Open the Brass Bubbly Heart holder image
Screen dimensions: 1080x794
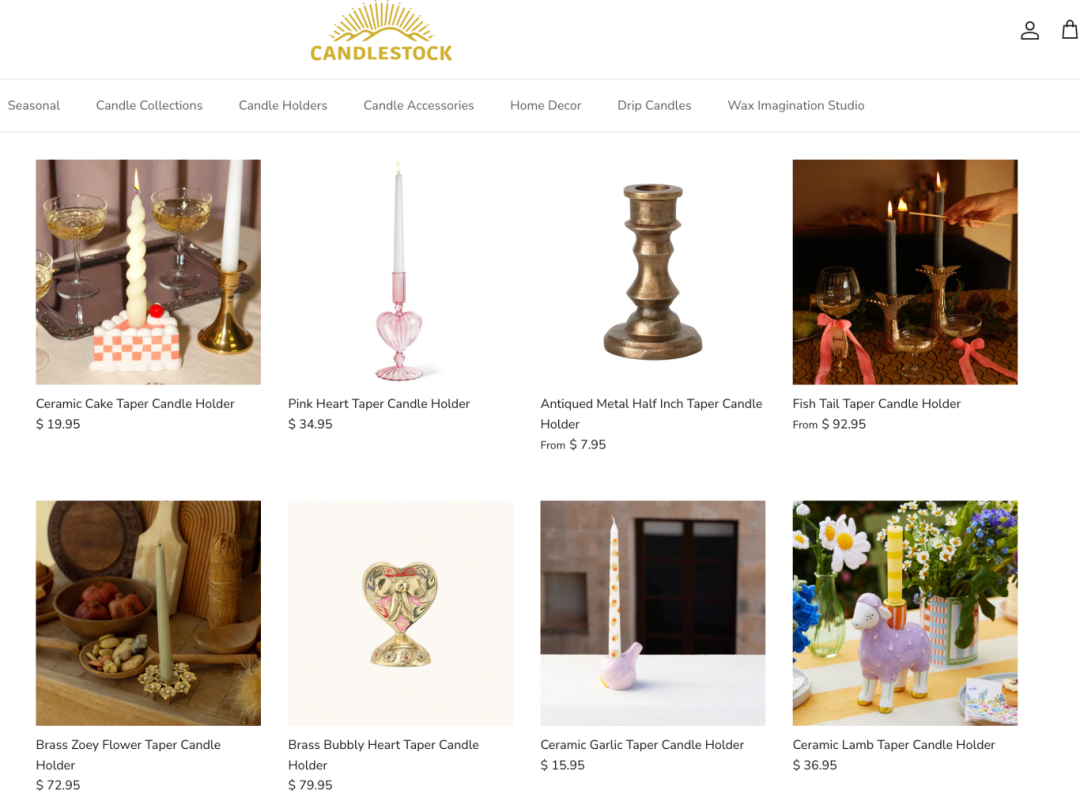400,613
